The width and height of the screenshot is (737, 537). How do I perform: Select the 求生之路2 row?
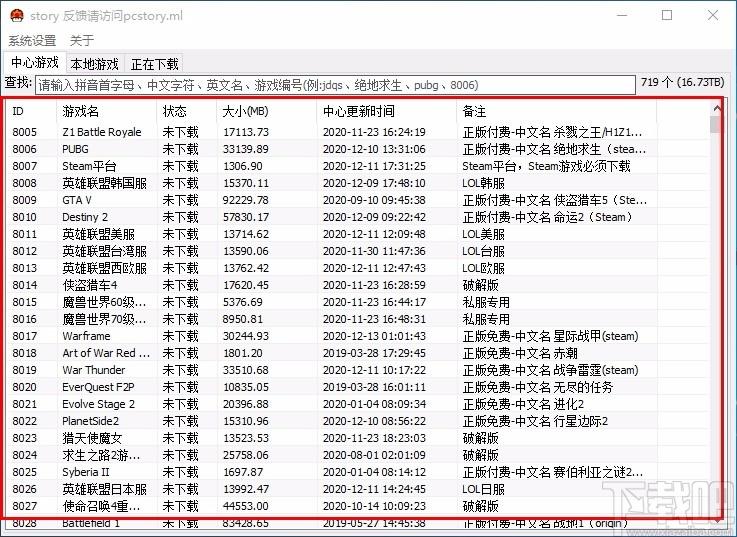tap(358, 455)
